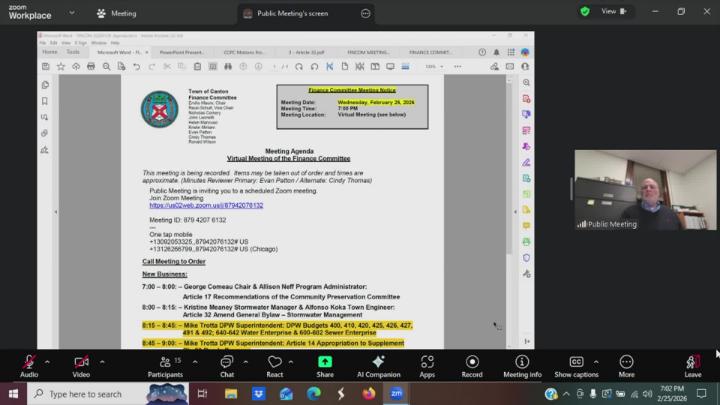Start recording with Record button
Viewport: 720px width, 405px height.
point(472,364)
